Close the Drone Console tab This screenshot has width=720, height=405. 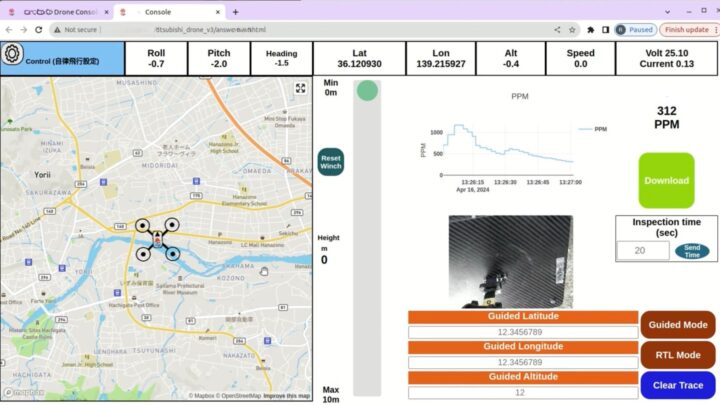click(x=107, y=12)
